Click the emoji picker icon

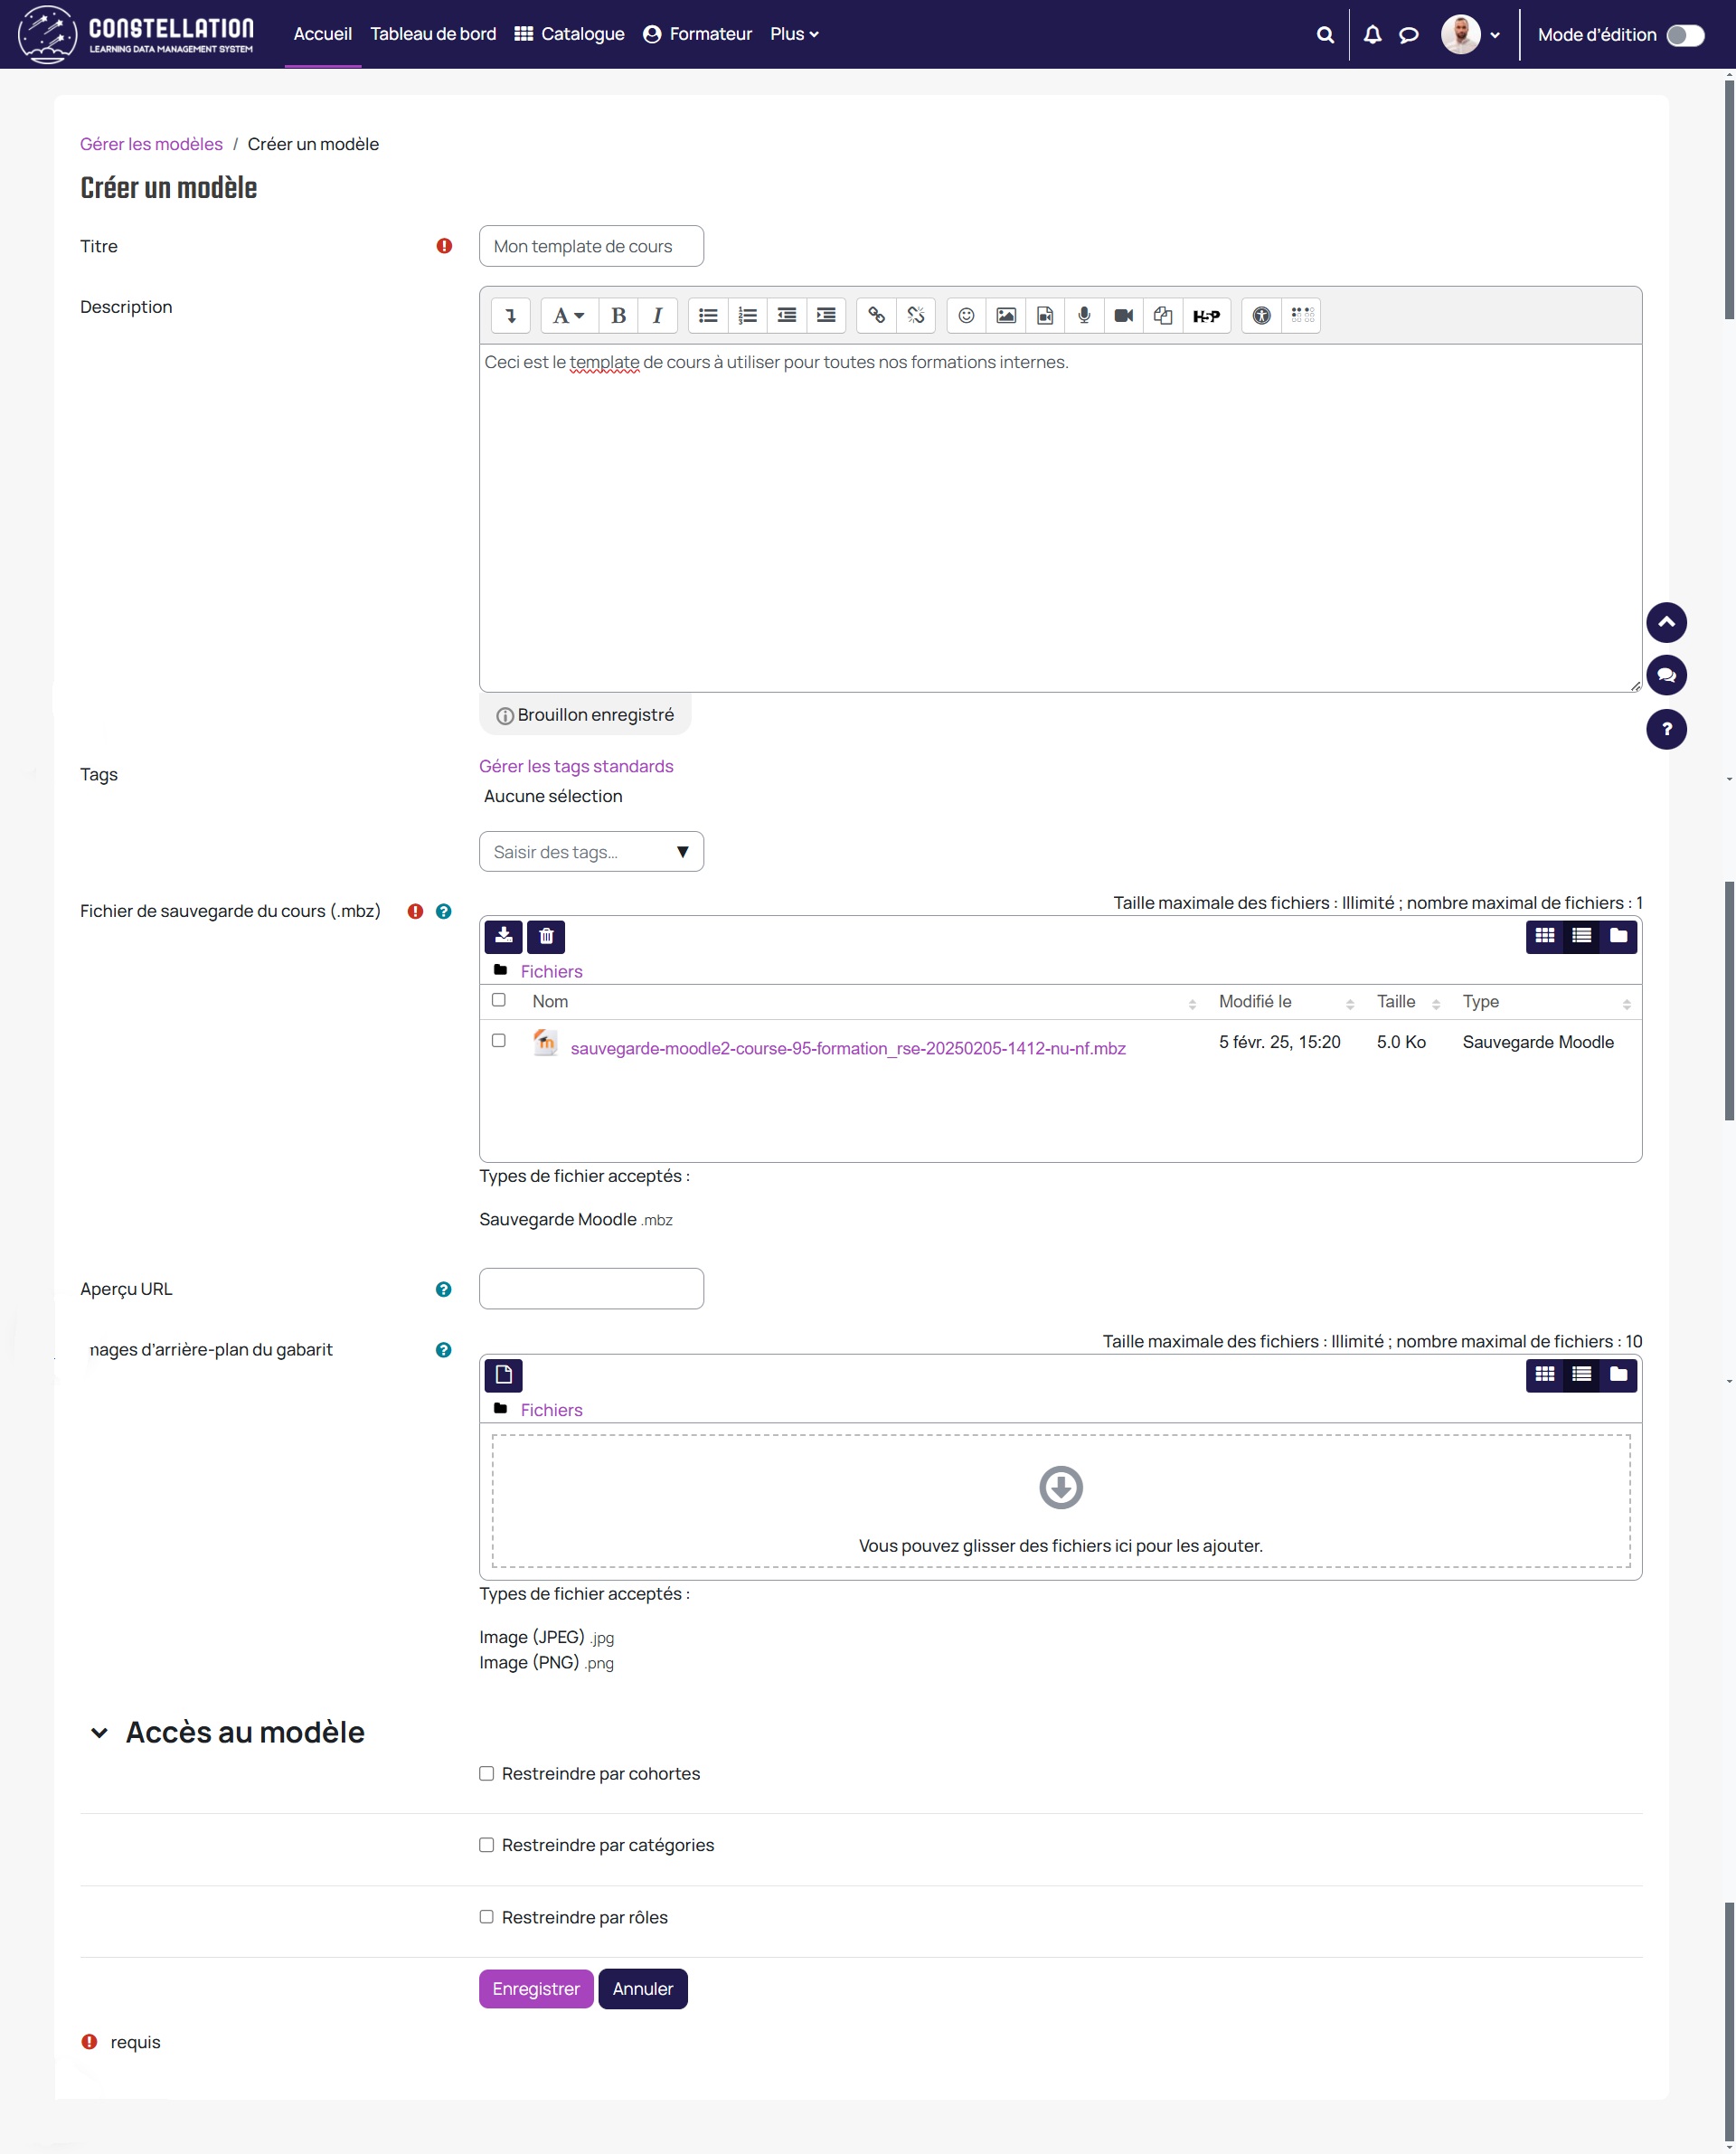[x=966, y=316]
